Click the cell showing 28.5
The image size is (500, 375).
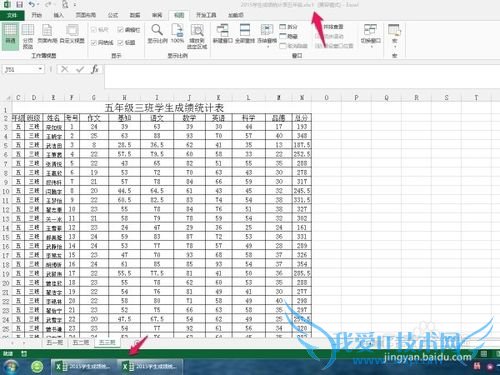(x=124, y=145)
